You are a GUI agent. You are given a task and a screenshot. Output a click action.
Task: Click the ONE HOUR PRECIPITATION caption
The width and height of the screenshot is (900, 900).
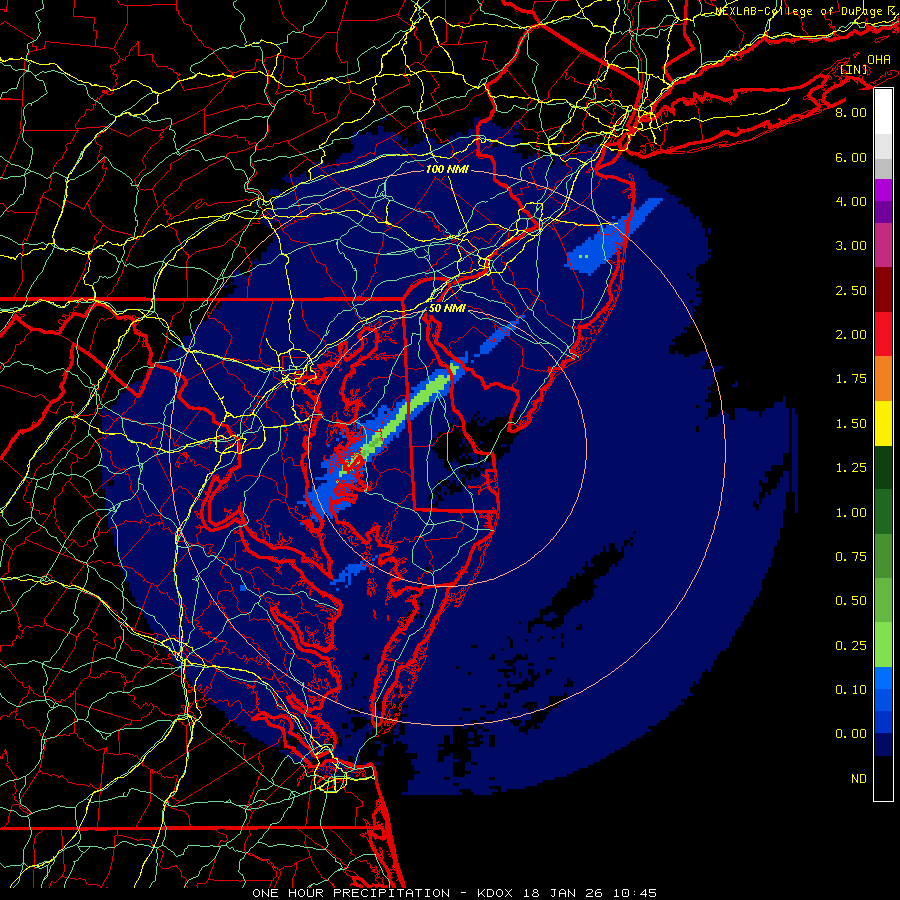[351, 893]
